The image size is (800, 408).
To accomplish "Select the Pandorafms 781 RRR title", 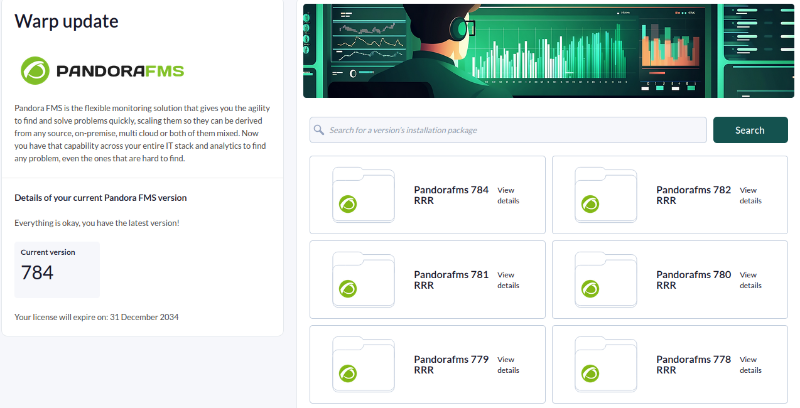I will (451, 280).
